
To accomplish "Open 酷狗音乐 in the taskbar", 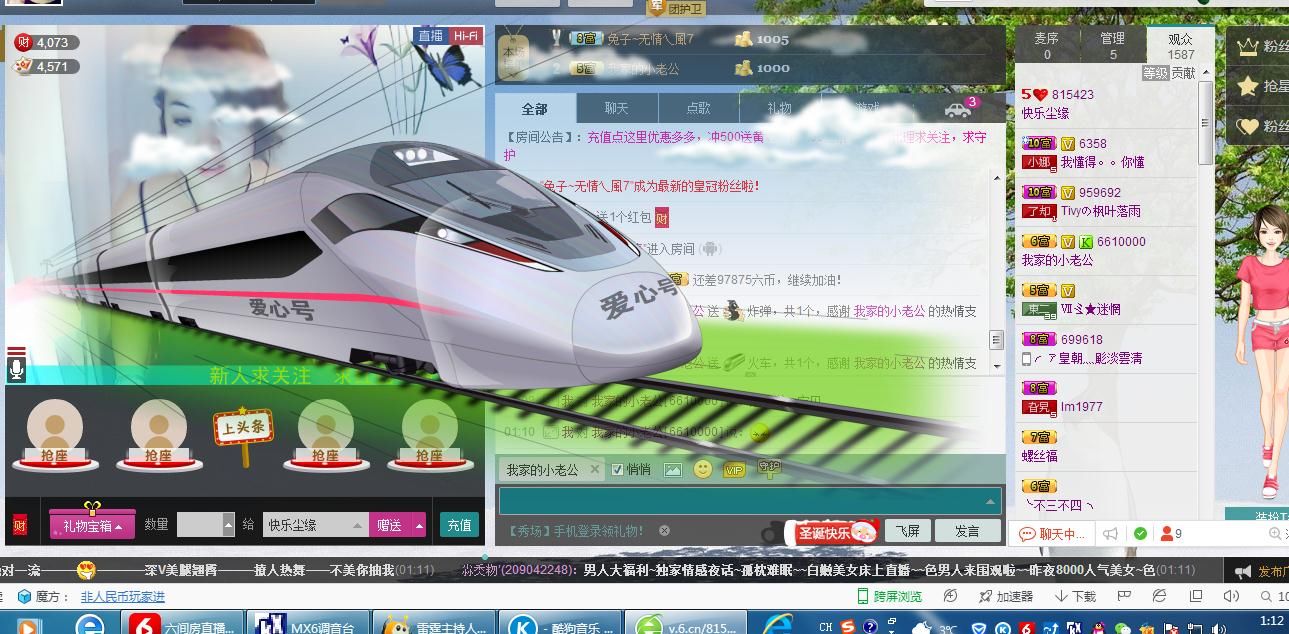I will (x=560, y=624).
